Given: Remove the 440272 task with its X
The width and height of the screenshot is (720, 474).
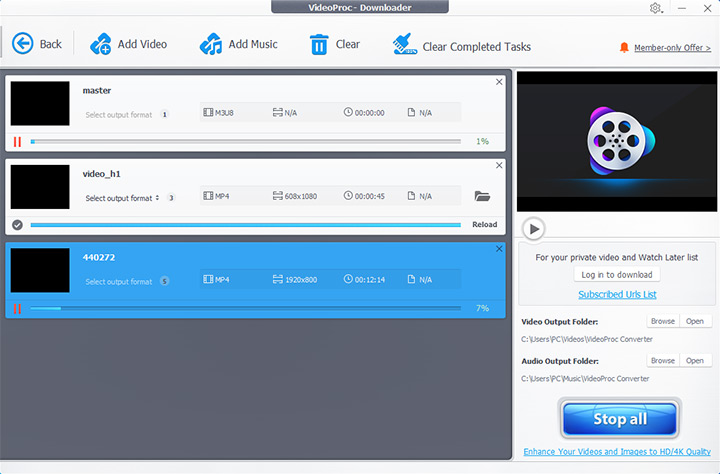Looking at the screenshot, I should pyautogui.click(x=499, y=248).
